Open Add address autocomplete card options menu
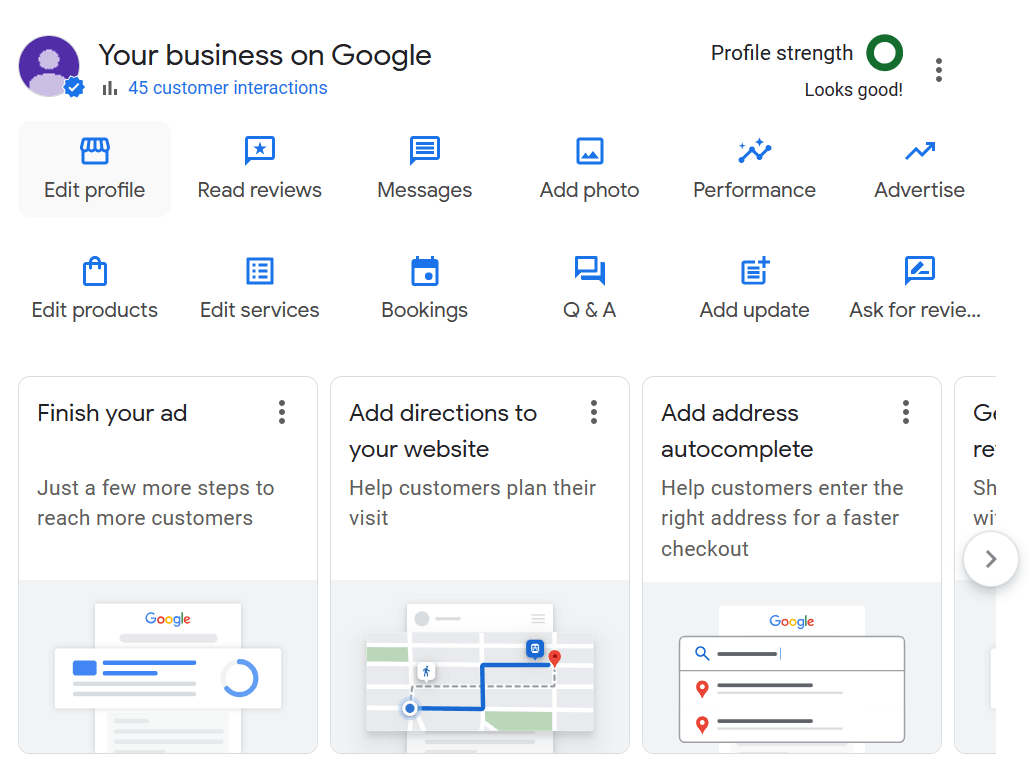The image size is (1035, 767). pyautogui.click(x=906, y=412)
